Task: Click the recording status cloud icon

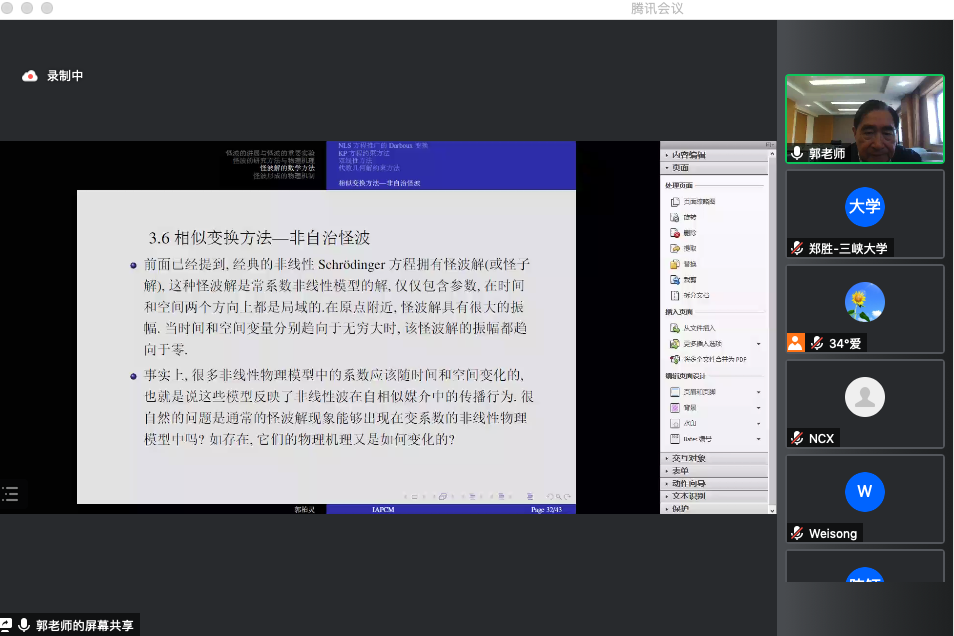Action: [x=30, y=76]
